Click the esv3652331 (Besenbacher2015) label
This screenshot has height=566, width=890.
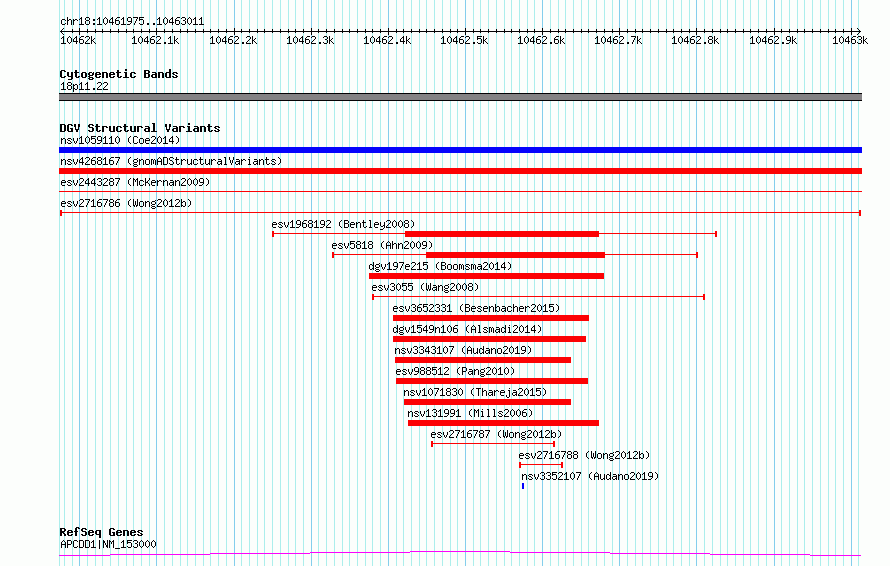pos(476,308)
